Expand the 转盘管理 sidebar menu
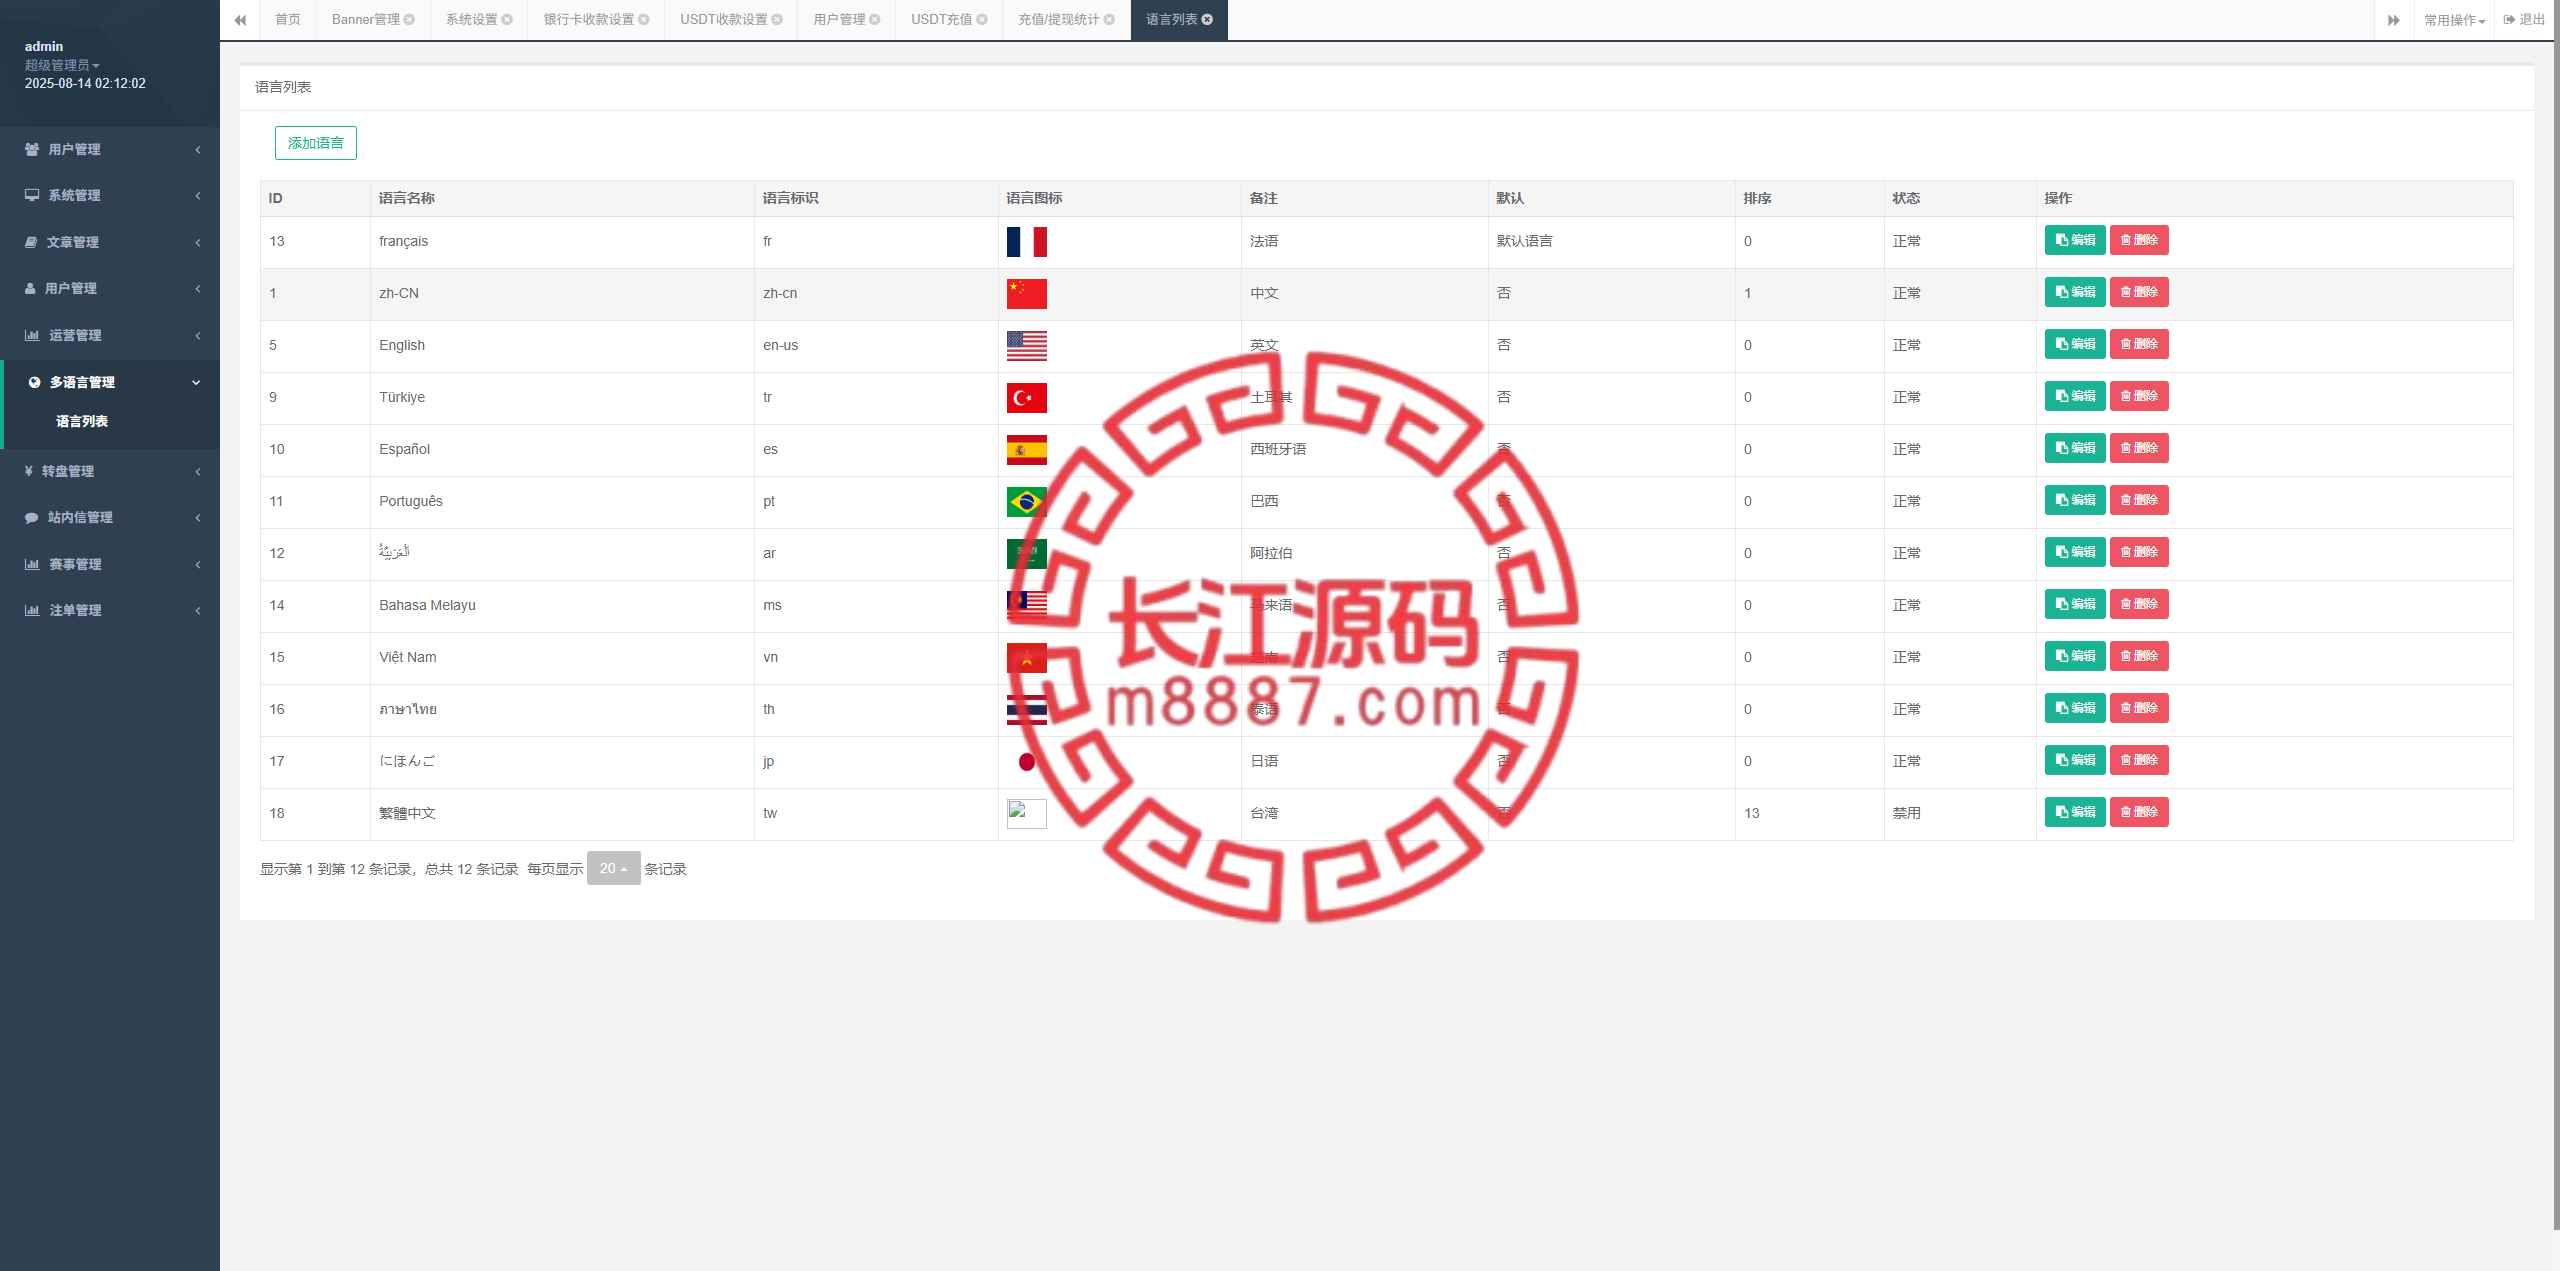This screenshot has height=1271, width=2560. [x=110, y=471]
